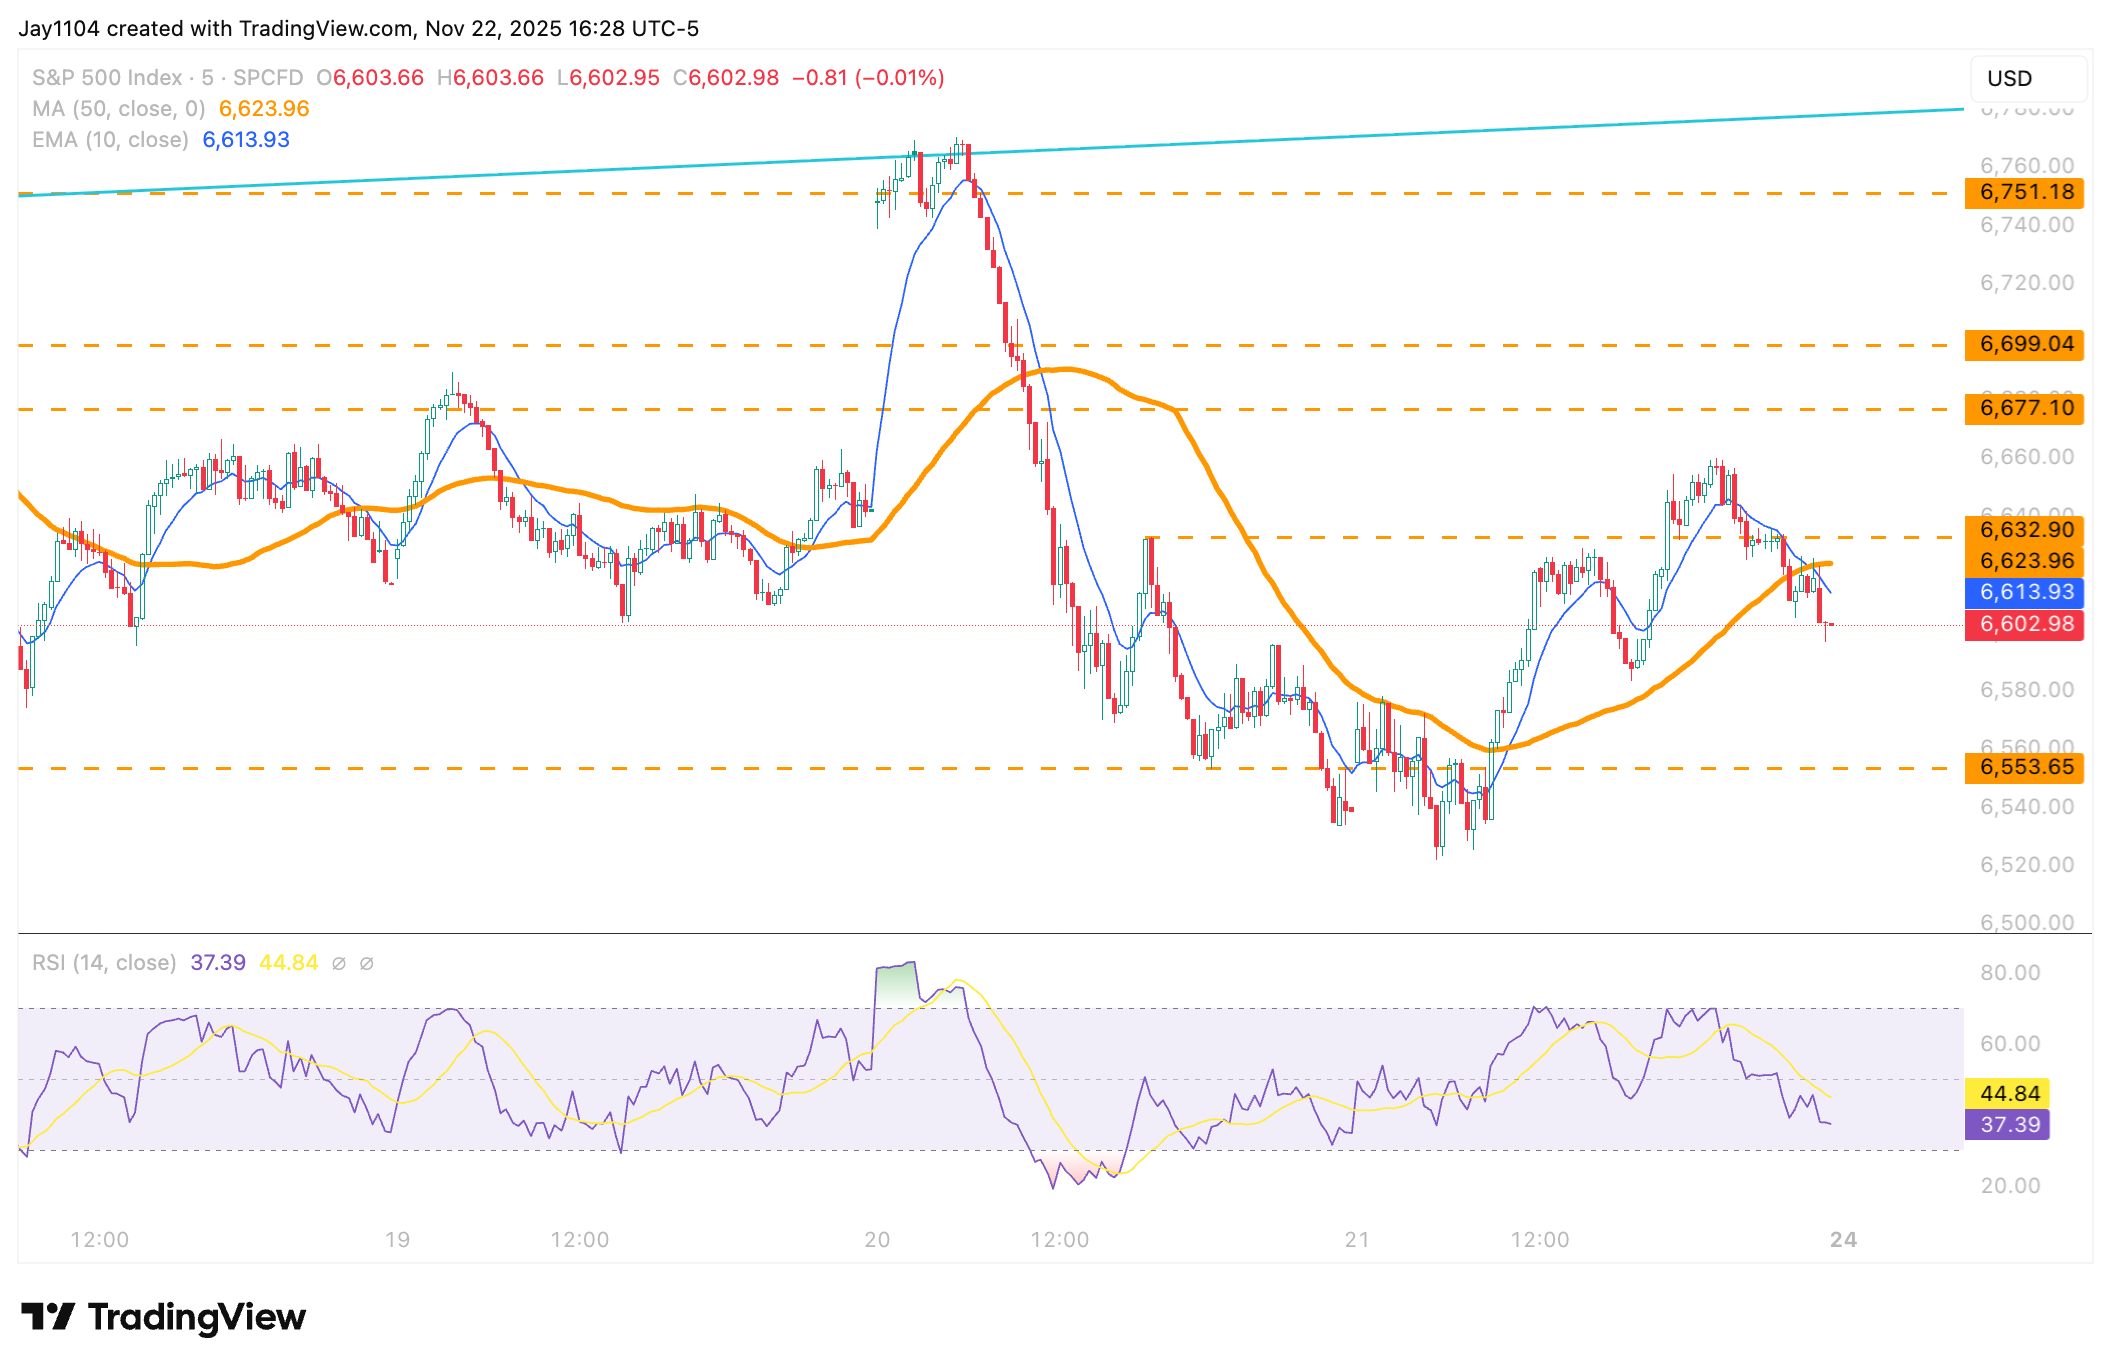
Task: Select the RSI (14, close) indicator label
Action: [x=104, y=962]
